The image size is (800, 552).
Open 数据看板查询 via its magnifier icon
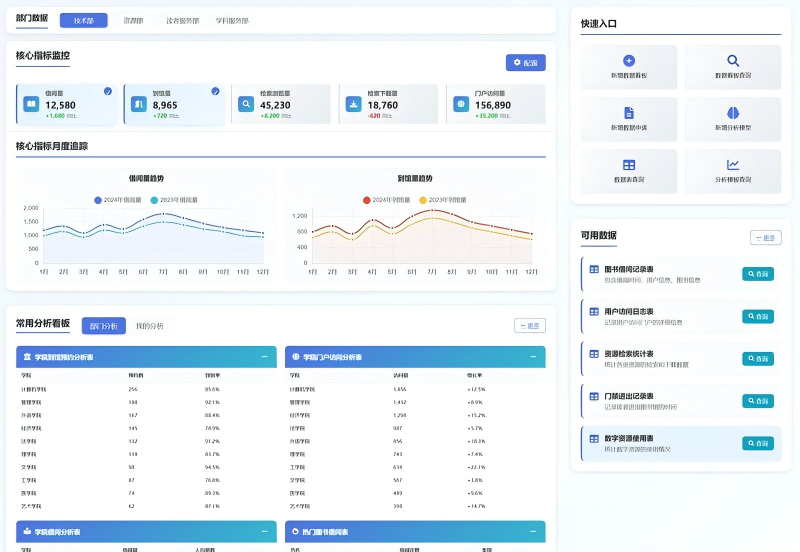733,61
